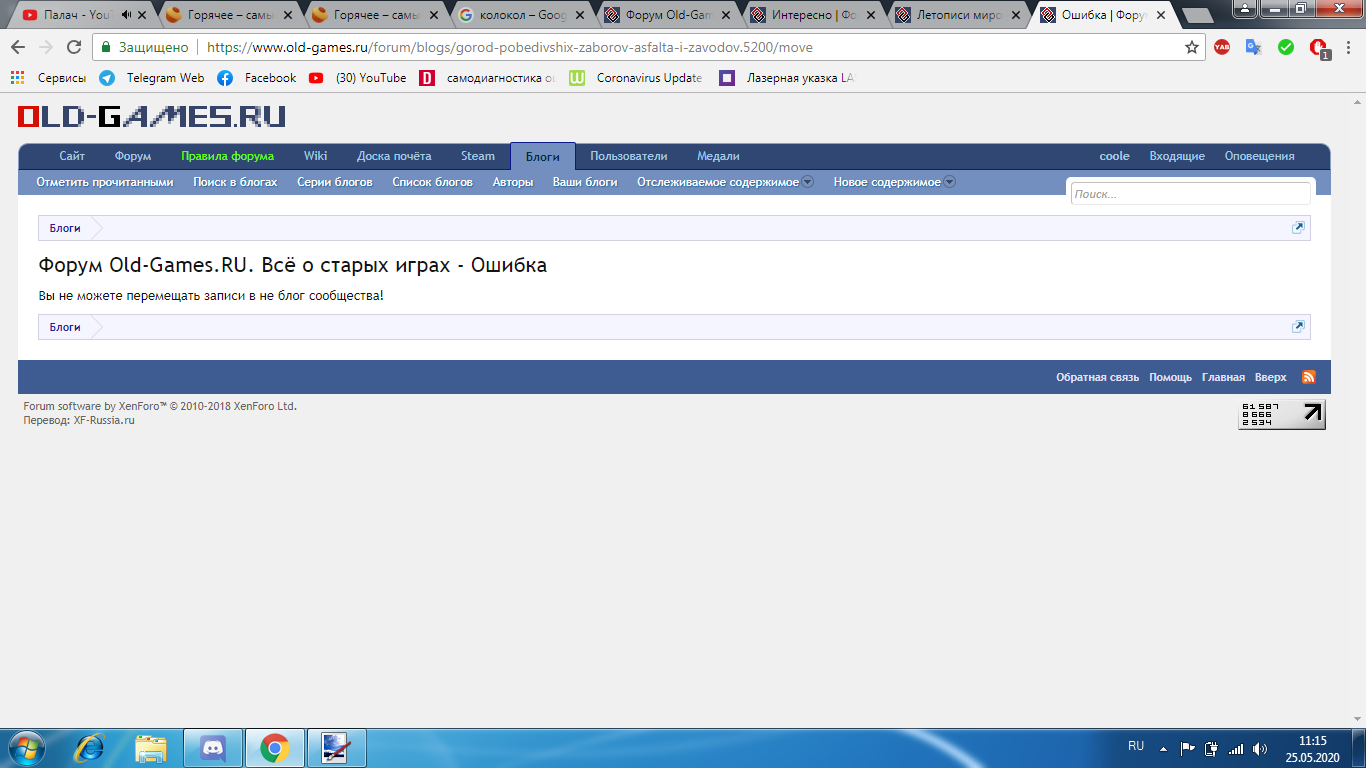Screen dimensions: 1366x768
Task: Toggle the speaker icon in system tray
Action: [x=1258, y=747]
